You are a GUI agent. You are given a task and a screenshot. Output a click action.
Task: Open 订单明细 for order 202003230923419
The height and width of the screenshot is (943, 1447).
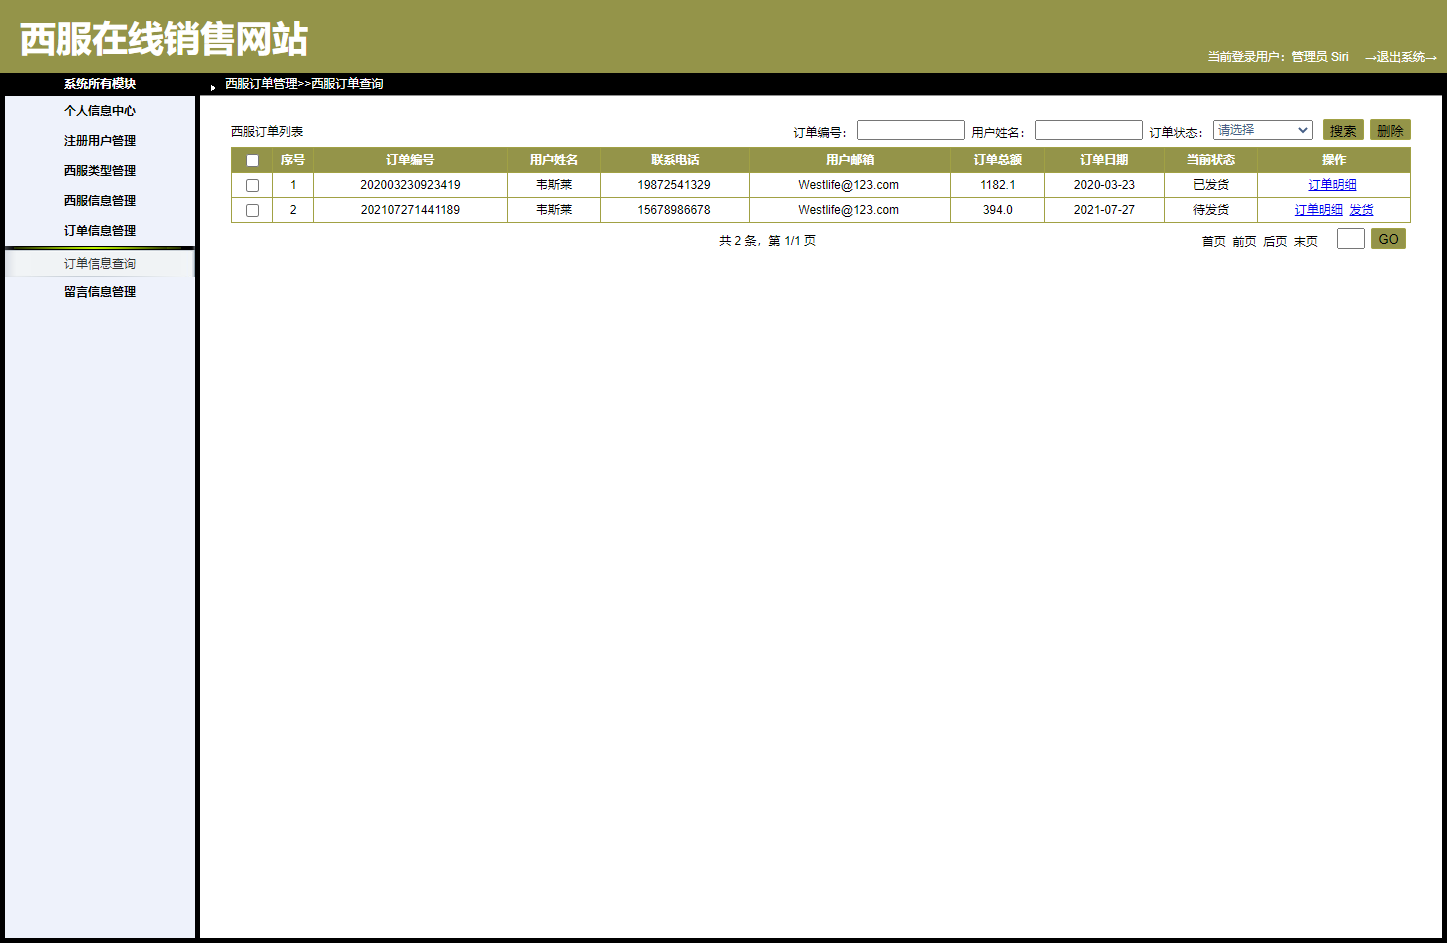coord(1332,185)
